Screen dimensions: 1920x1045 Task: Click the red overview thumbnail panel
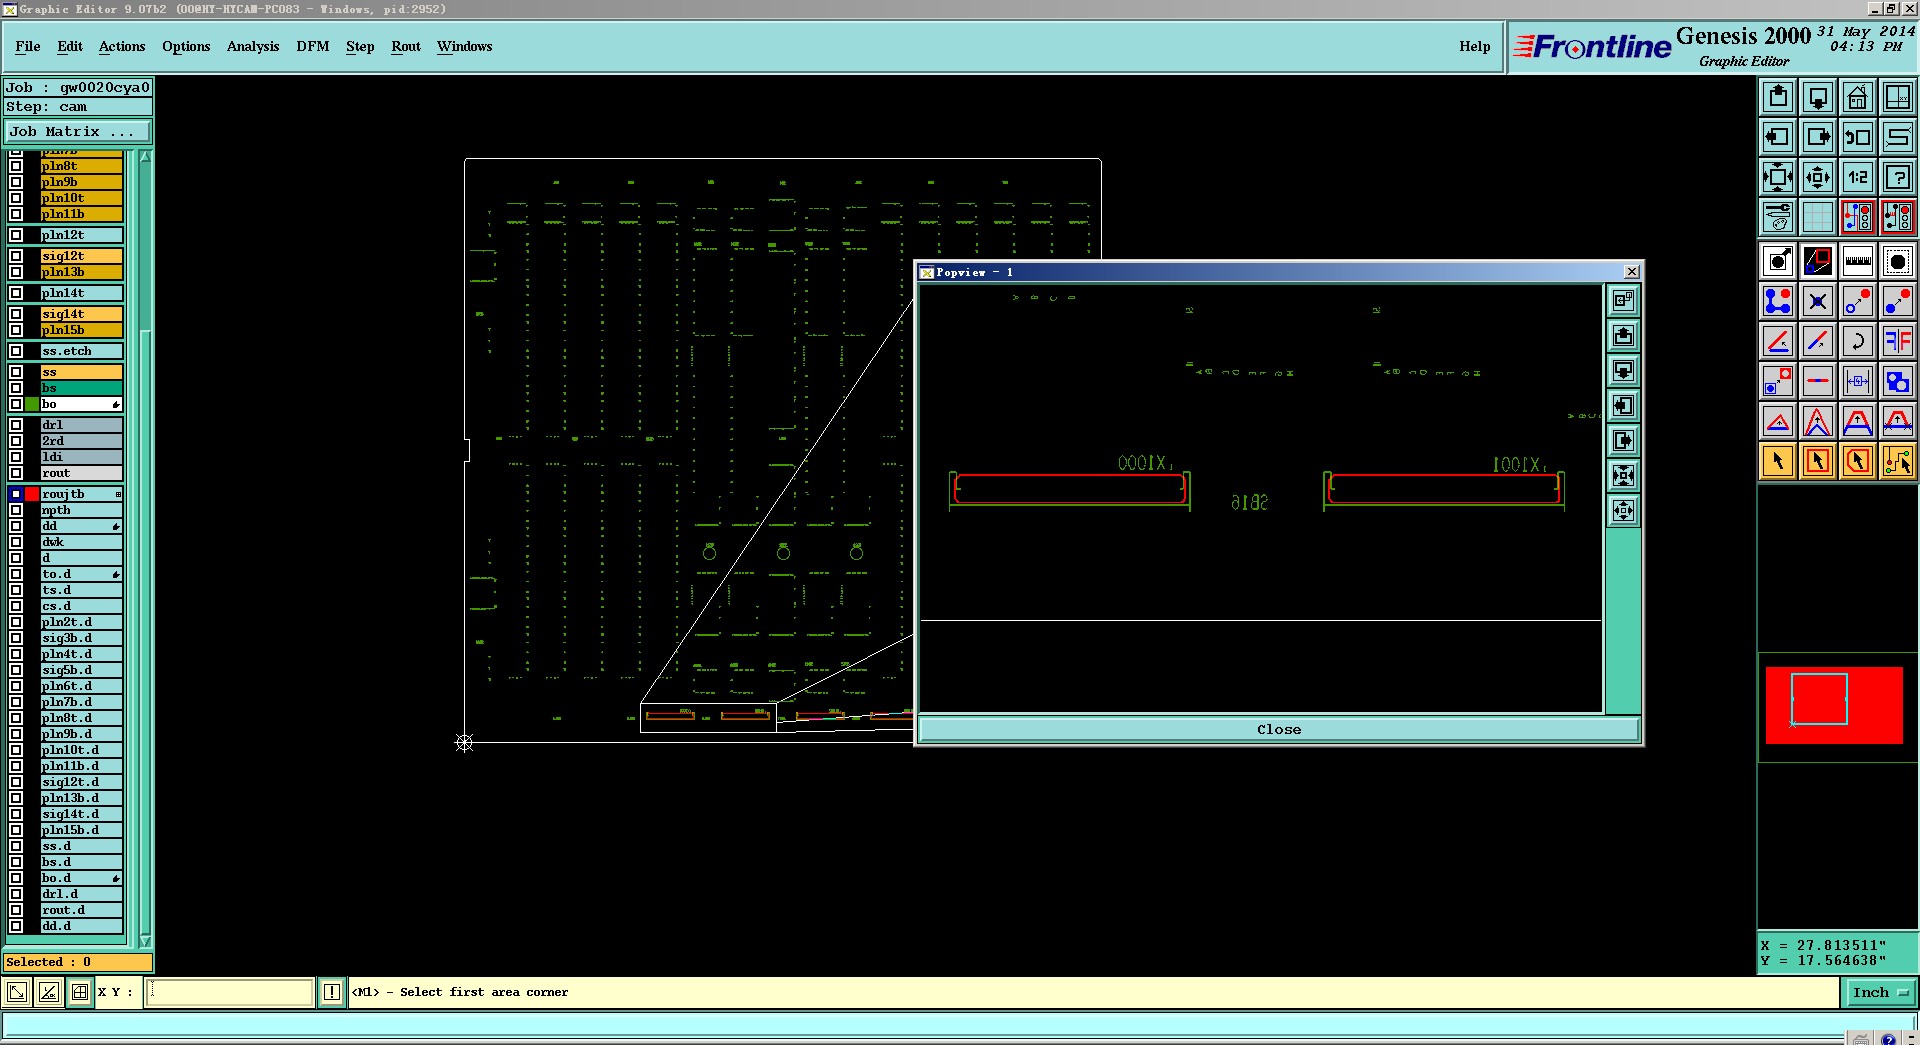click(x=1834, y=705)
